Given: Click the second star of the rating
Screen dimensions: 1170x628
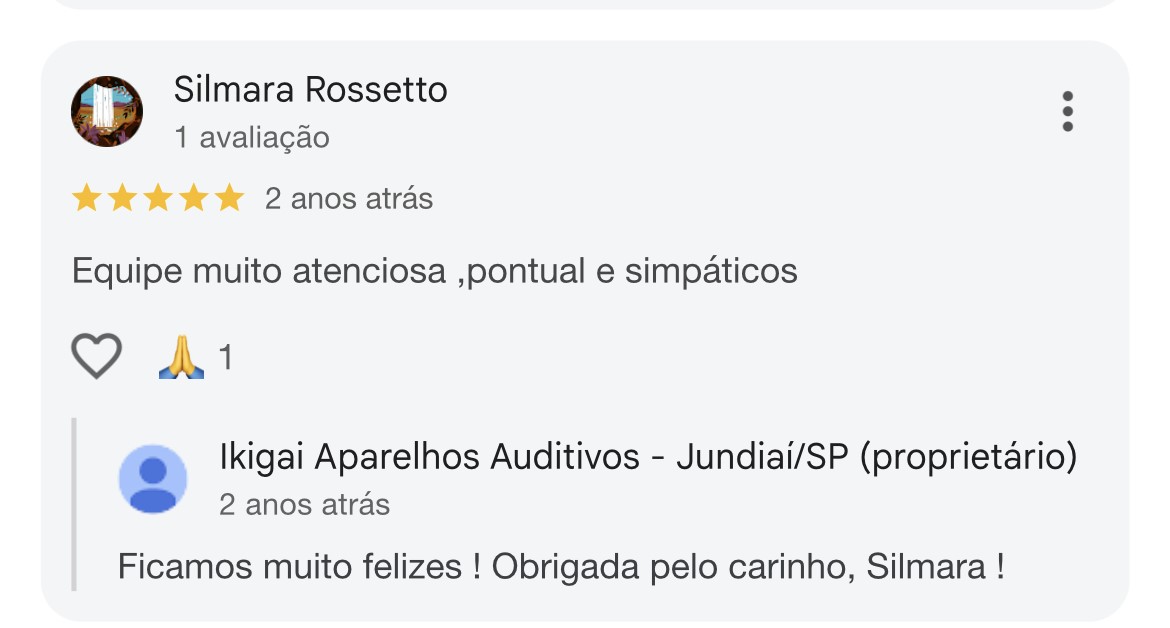Looking at the screenshot, I should click(122, 199).
